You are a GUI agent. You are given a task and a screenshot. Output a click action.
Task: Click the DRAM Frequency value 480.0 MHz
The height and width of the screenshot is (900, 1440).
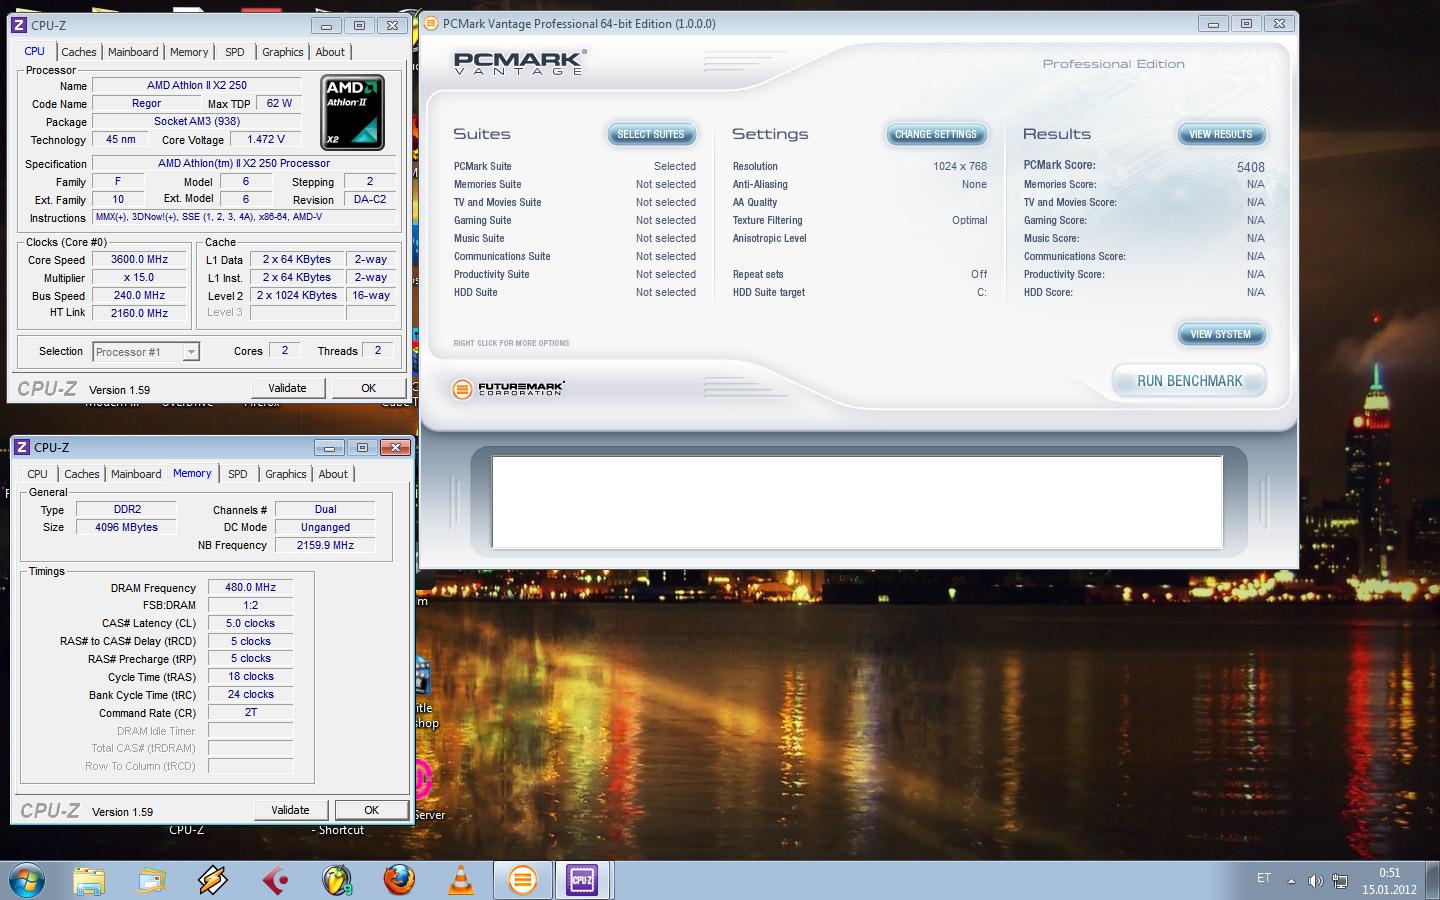[250, 587]
